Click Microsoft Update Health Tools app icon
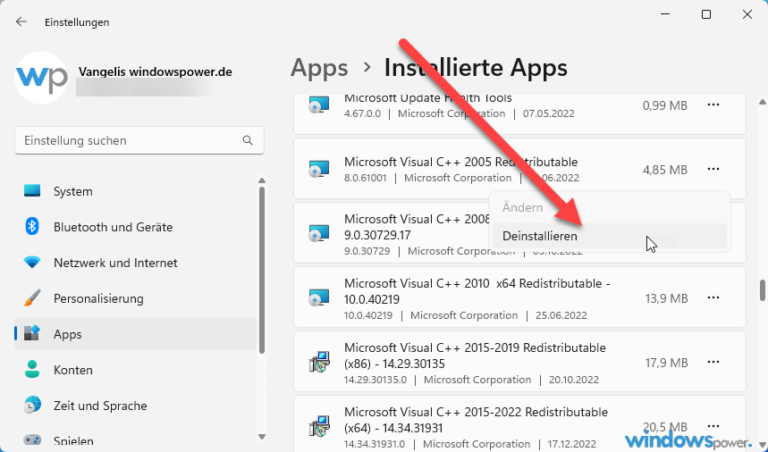The height and width of the screenshot is (452, 768). pos(319,105)
